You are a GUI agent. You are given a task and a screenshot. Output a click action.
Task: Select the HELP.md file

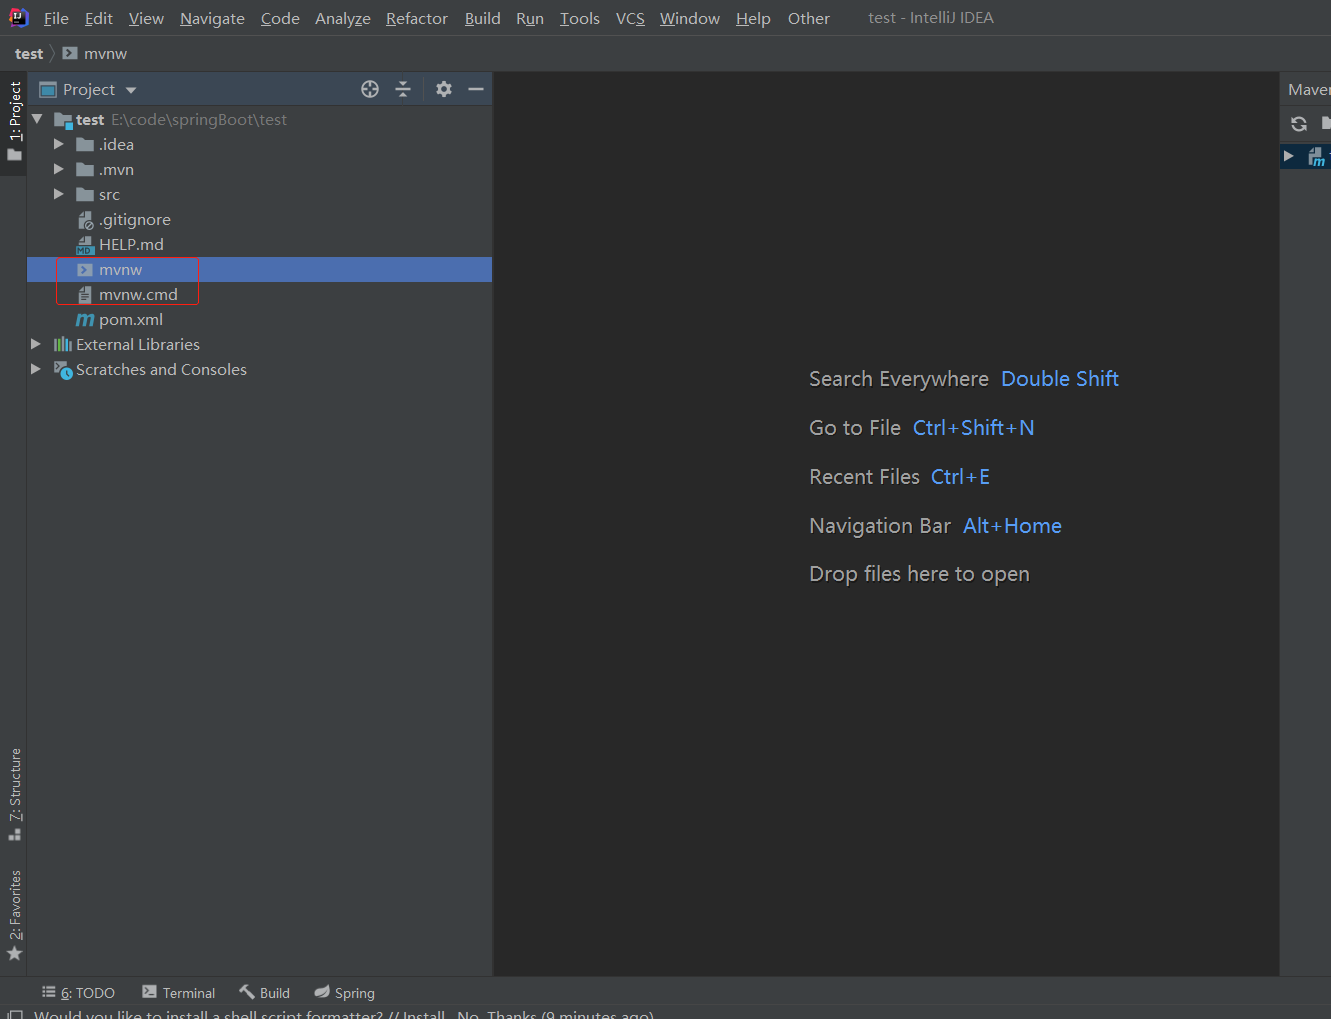[x=131, y=244]
